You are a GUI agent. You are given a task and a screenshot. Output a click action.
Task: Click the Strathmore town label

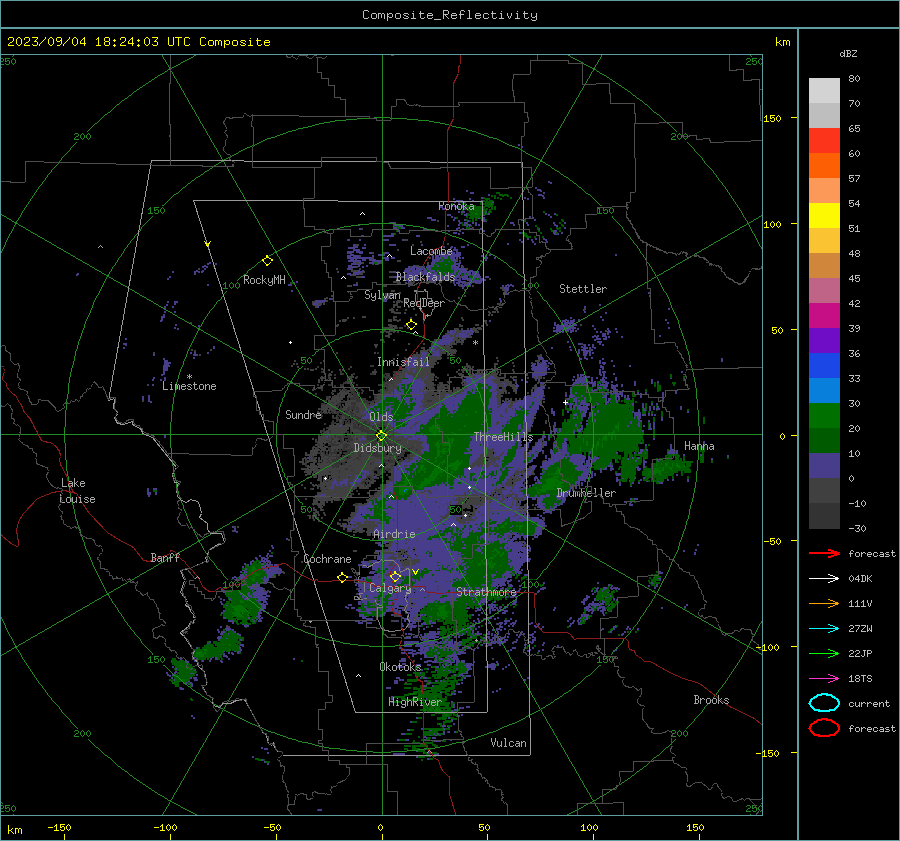tap(486, 592)
